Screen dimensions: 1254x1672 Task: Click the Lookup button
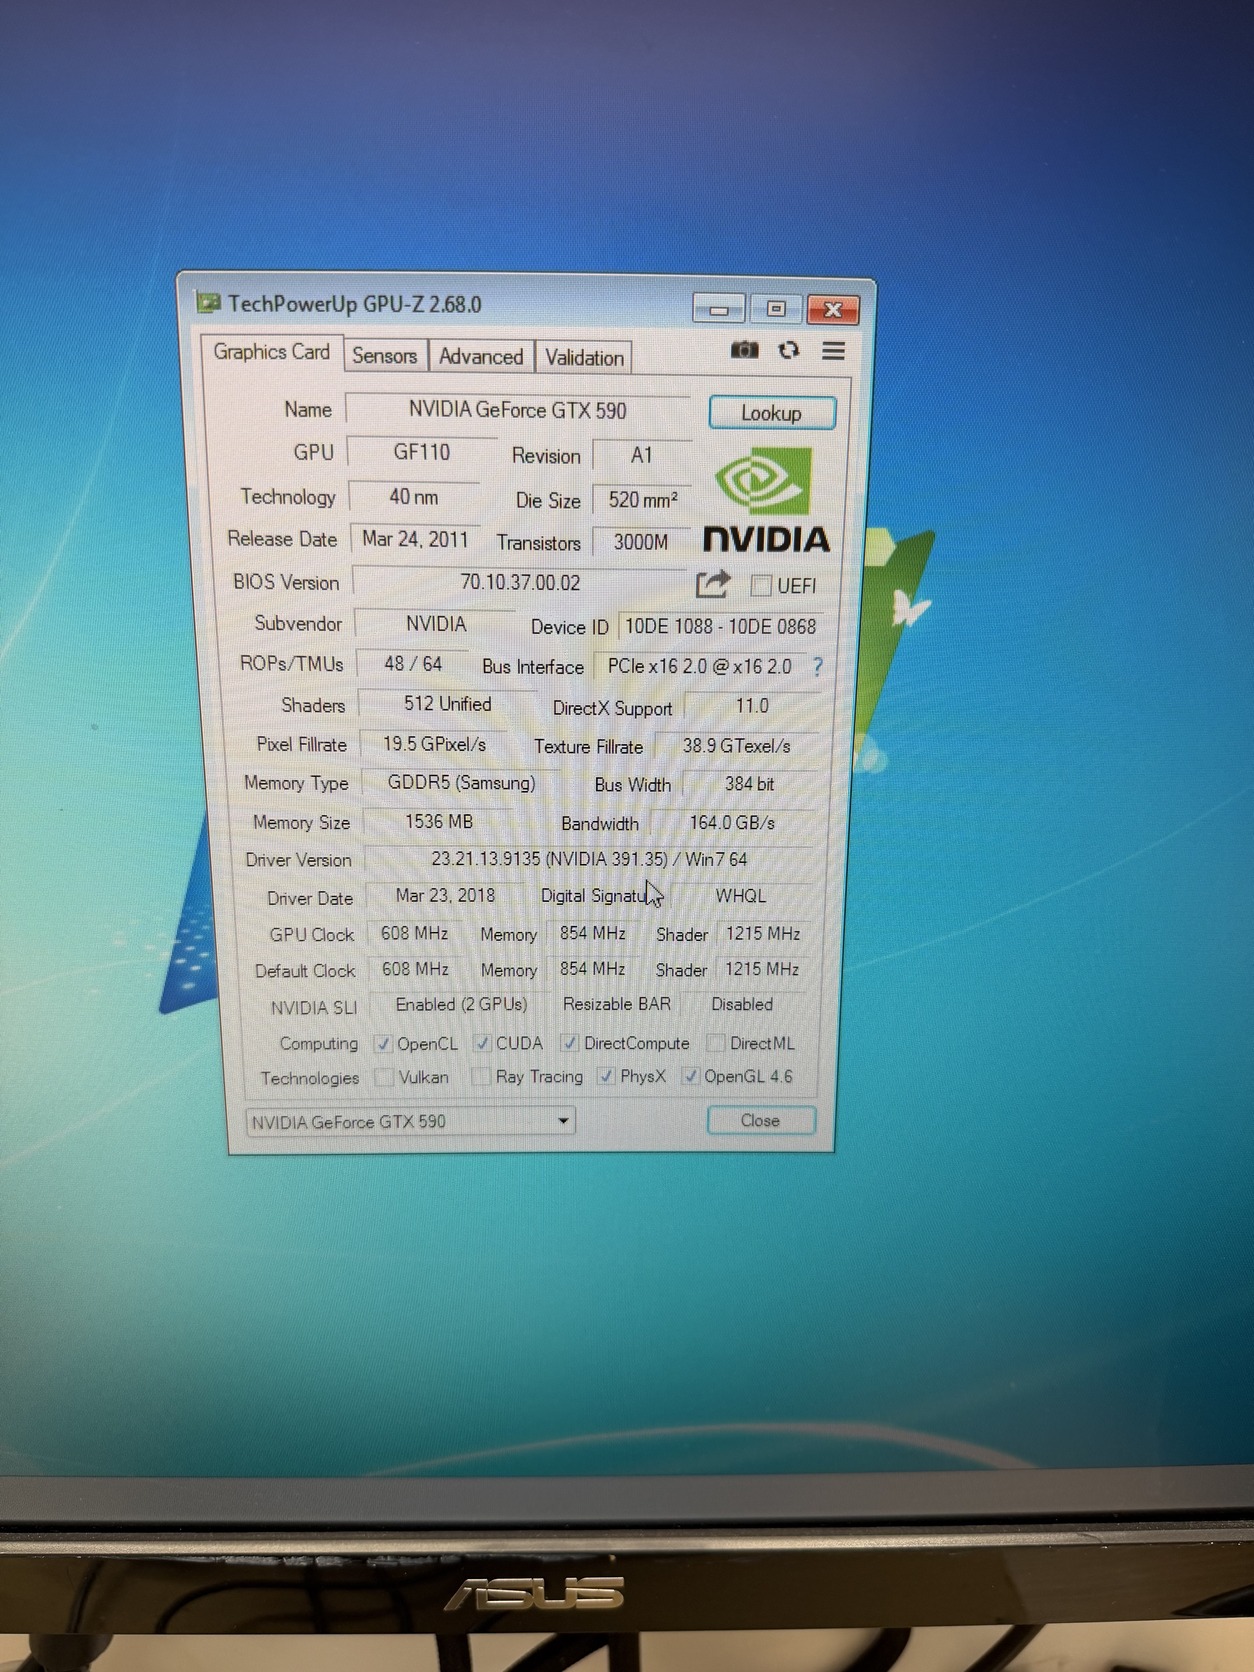tap(771, 413)
